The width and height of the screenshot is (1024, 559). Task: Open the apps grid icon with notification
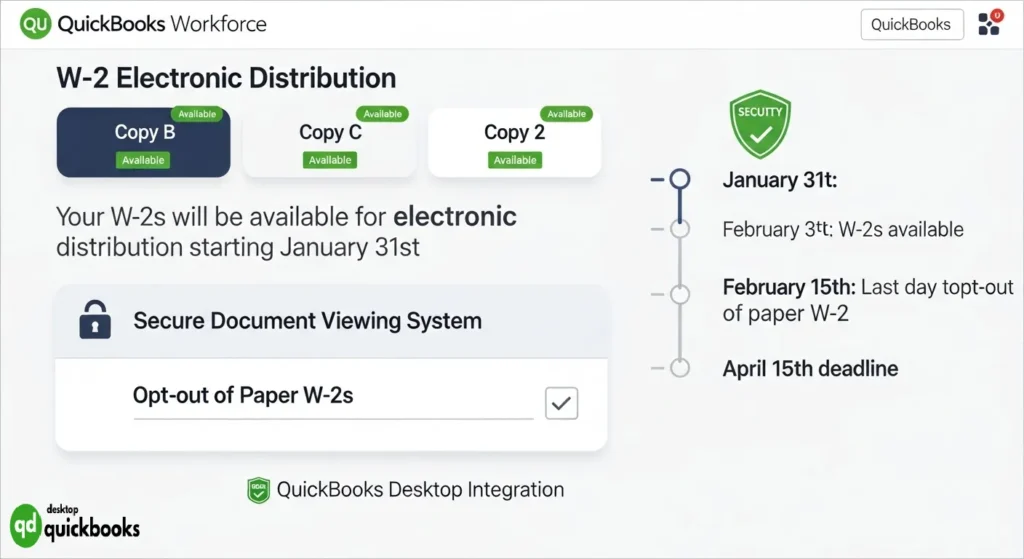point(989,24)
